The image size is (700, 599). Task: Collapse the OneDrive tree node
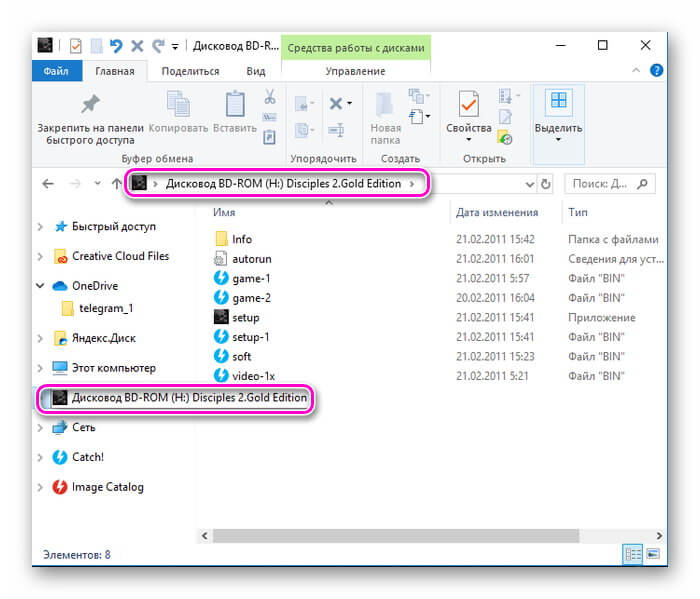40,286
